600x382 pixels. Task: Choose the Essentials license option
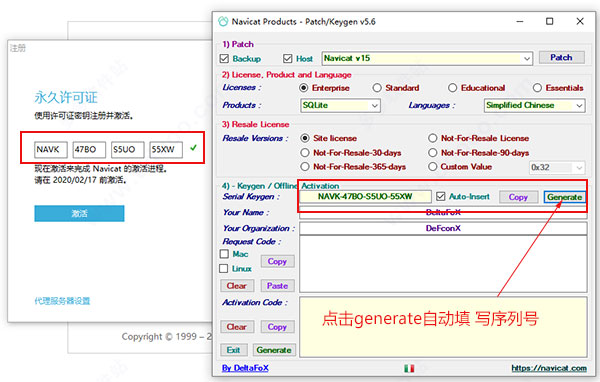tap(537, 88)
